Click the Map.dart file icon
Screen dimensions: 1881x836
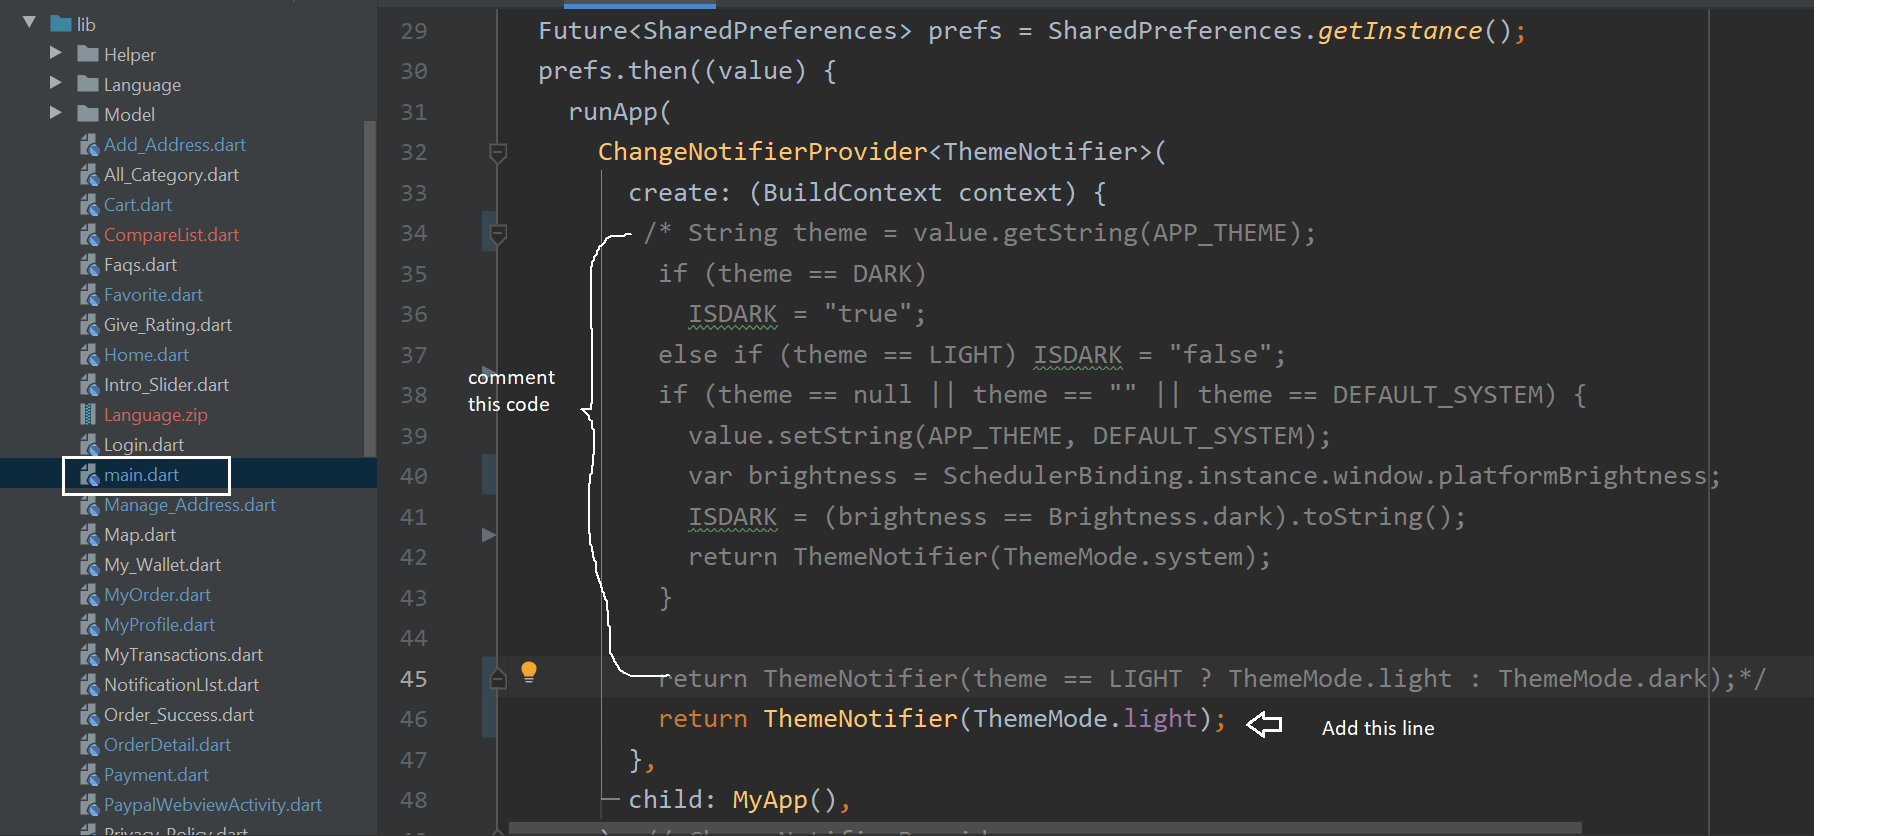point(90,535)
